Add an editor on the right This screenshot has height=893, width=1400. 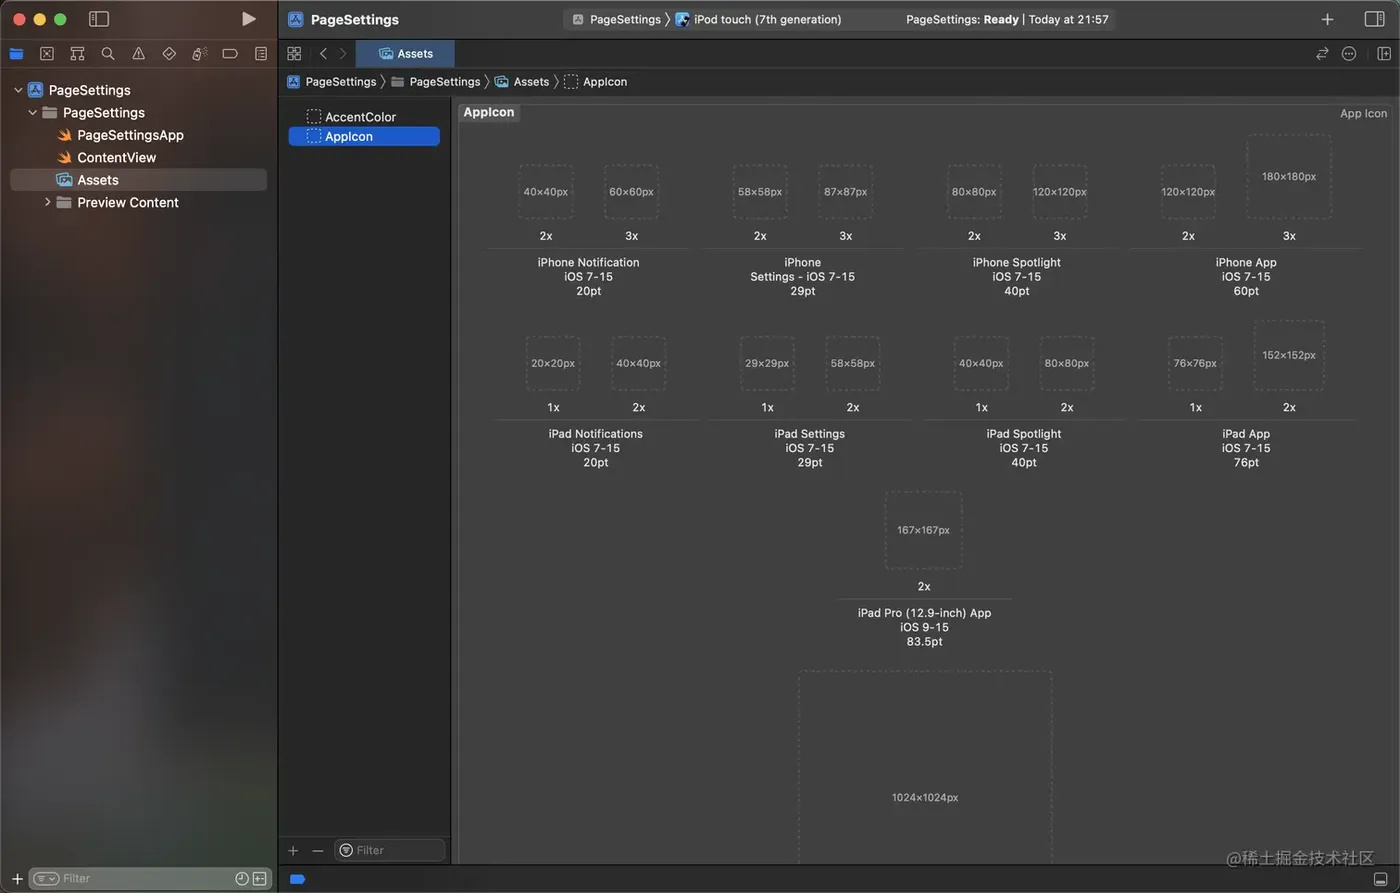pyautogui.click(x=1384, y=54)
